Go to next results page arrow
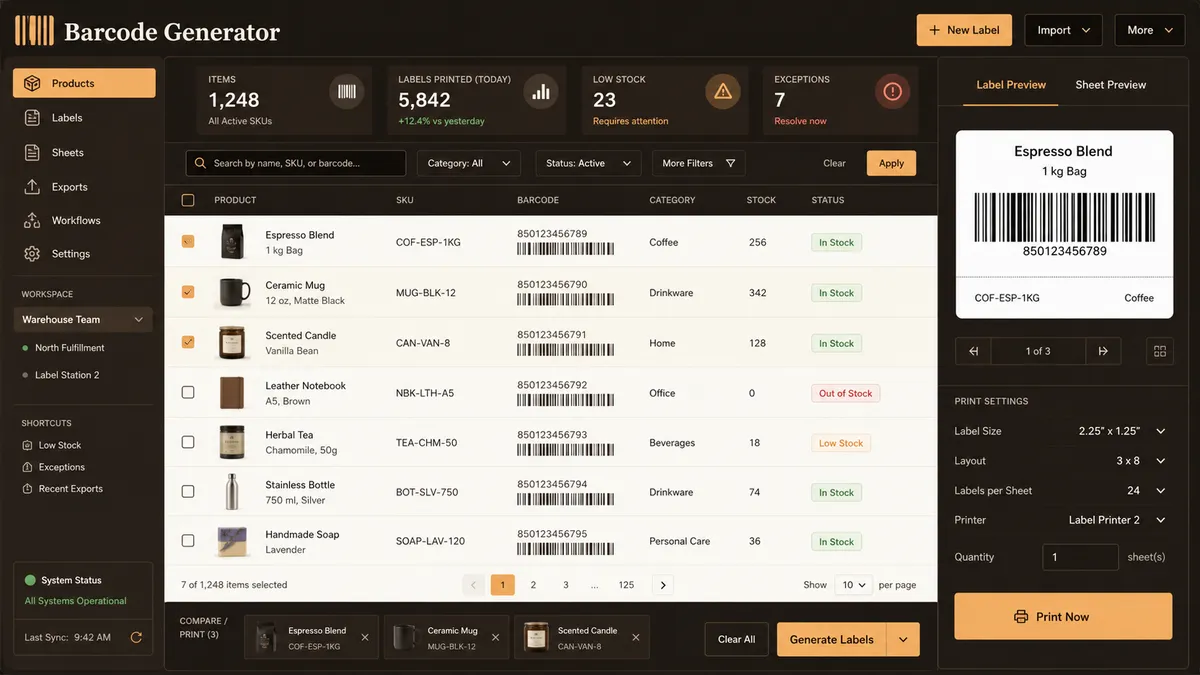The height and width of the screenshot is (675, 1200). pos(663,585)
